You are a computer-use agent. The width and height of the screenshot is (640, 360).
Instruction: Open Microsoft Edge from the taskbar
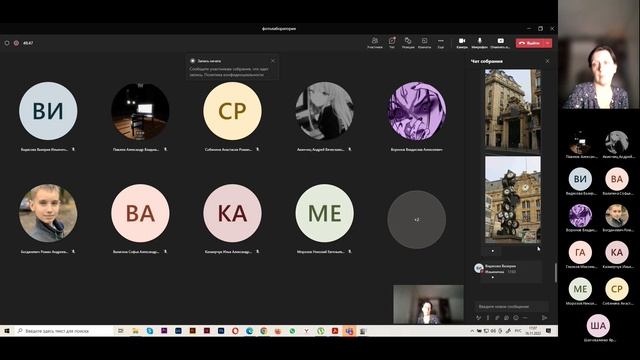click(249, 331)
